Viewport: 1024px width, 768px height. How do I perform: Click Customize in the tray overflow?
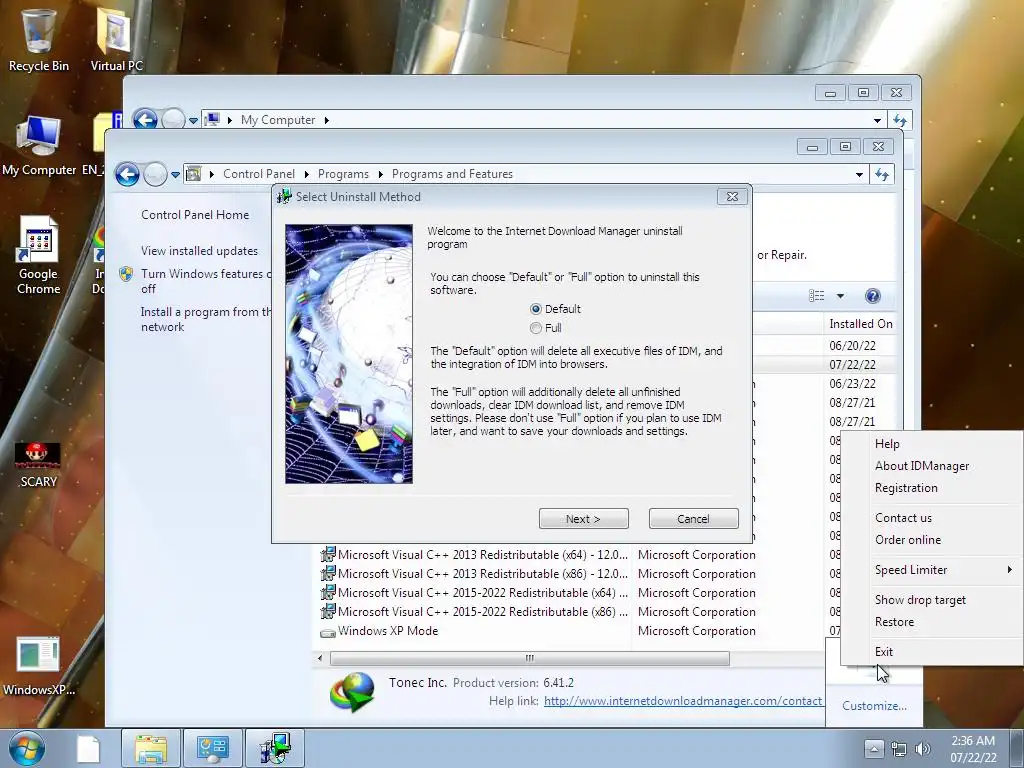[874, 706]
